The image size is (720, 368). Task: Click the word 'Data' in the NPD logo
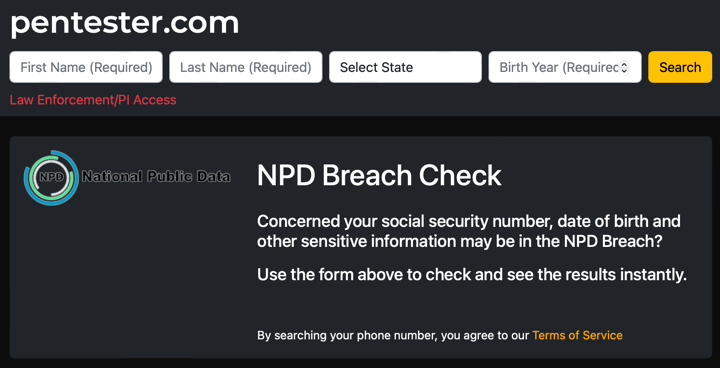(x=213, y=176)
